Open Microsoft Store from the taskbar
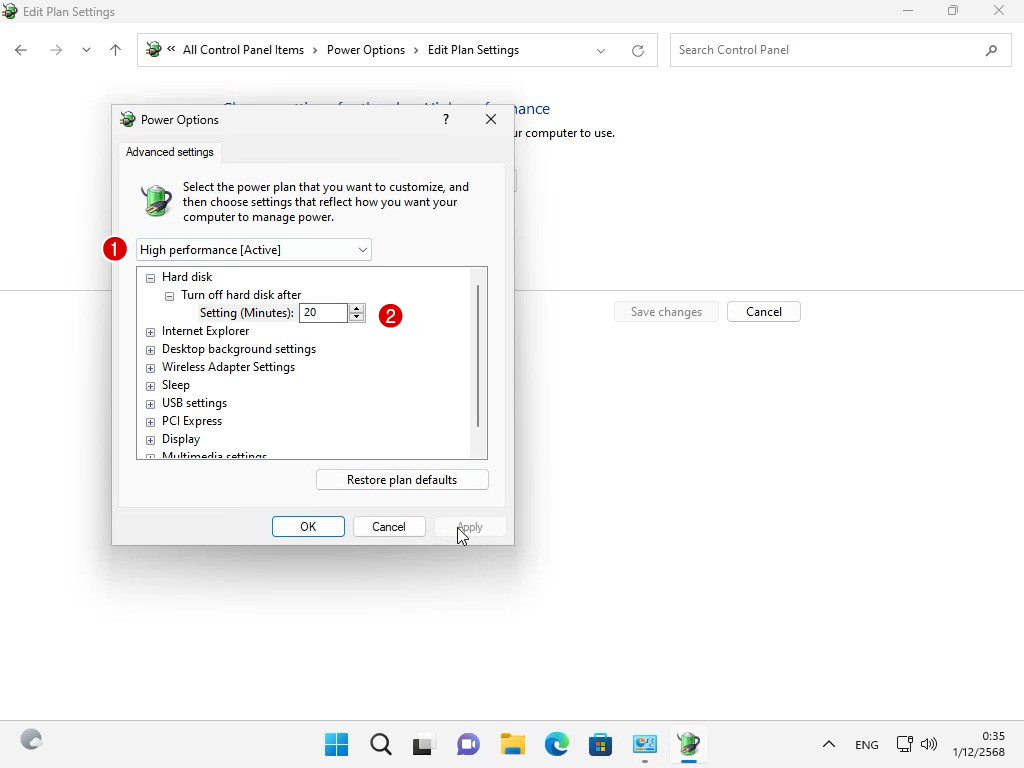This screenshot has width=1024, height=768. [600, 744]
